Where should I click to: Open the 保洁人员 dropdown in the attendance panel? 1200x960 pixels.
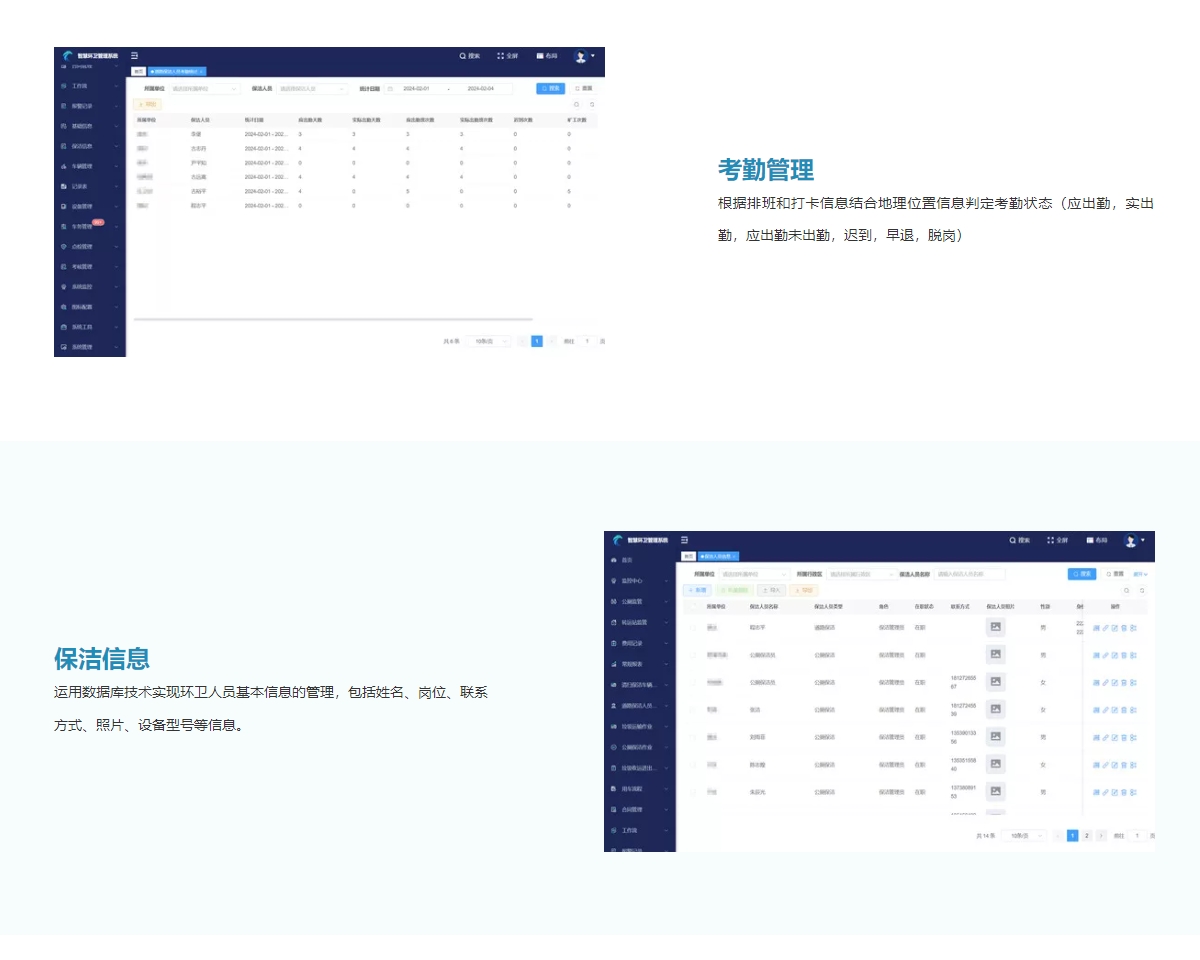pos(312,89)
